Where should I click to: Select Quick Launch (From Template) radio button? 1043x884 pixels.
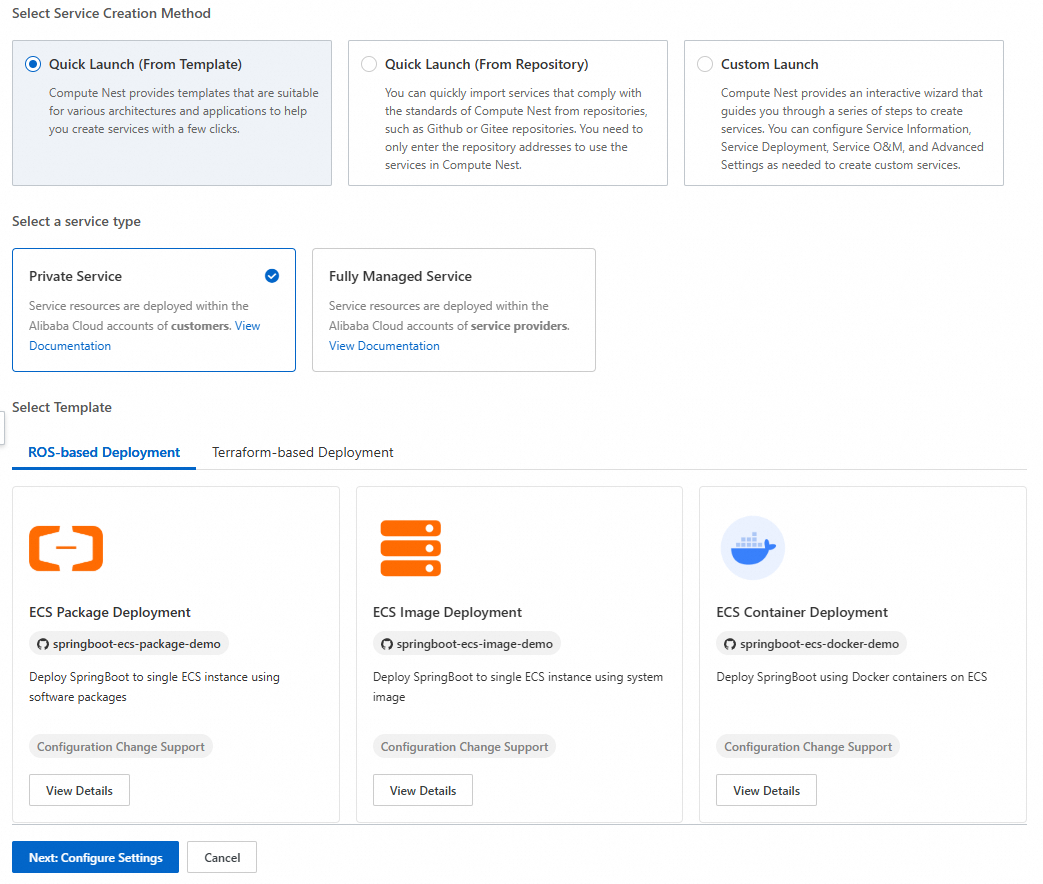tap(33, 64)
